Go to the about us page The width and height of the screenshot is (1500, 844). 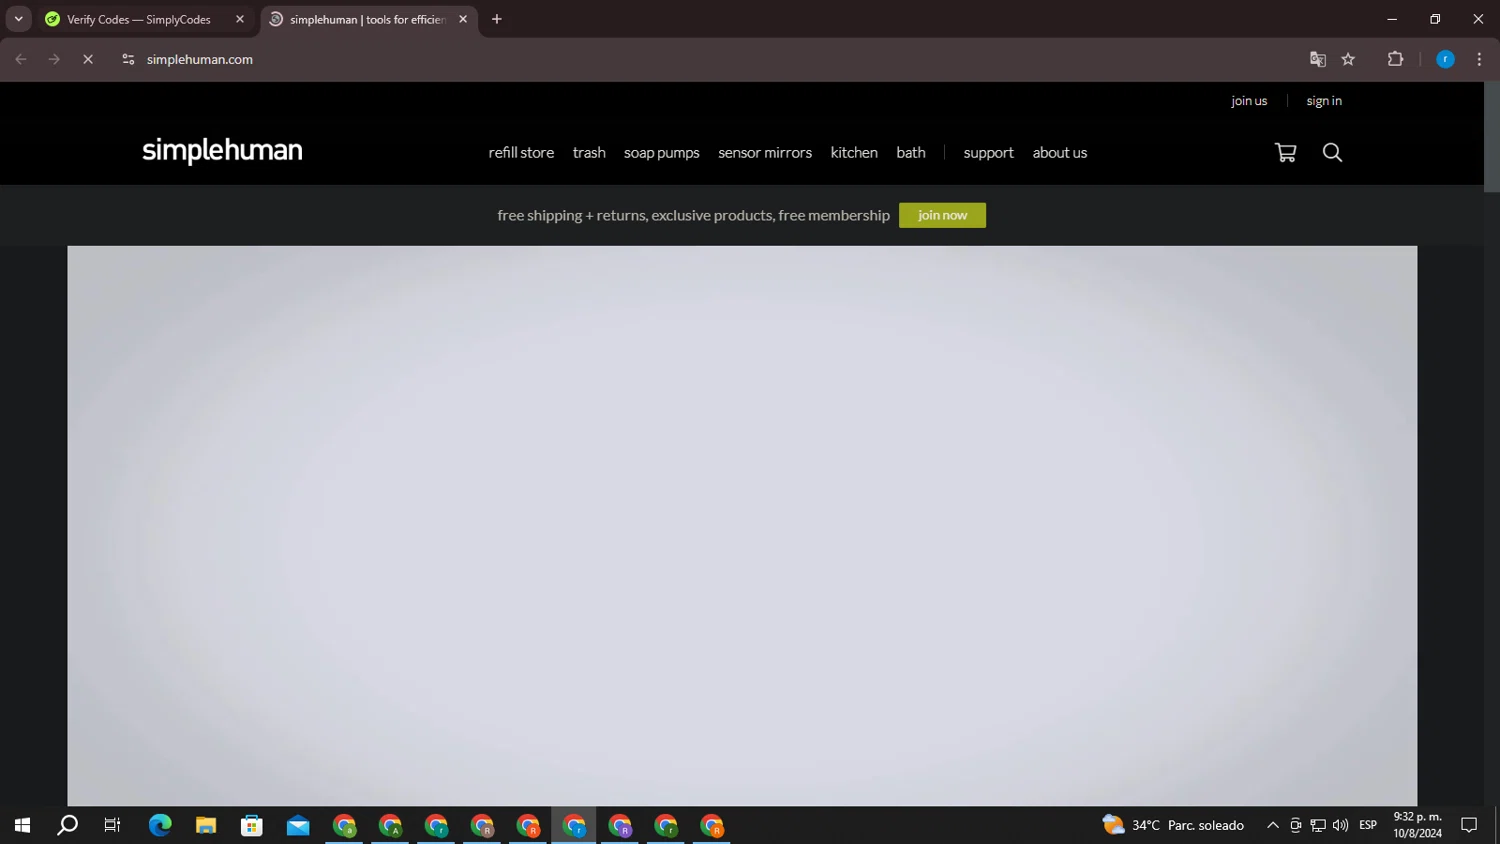(1060, 152)
